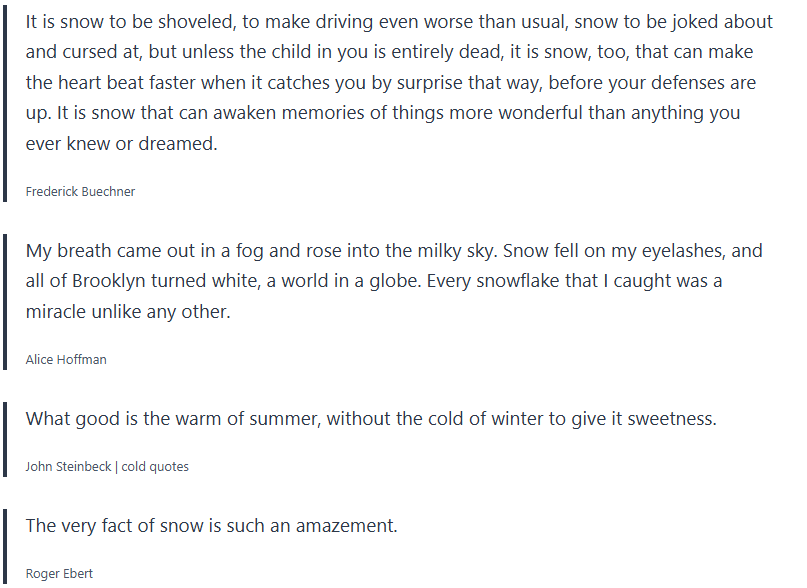Viewport: 807px width, 588px height.
Task: Select the 'What good is the warm of summer' quote
Action: pyautogui.click(x=370, y=419)
